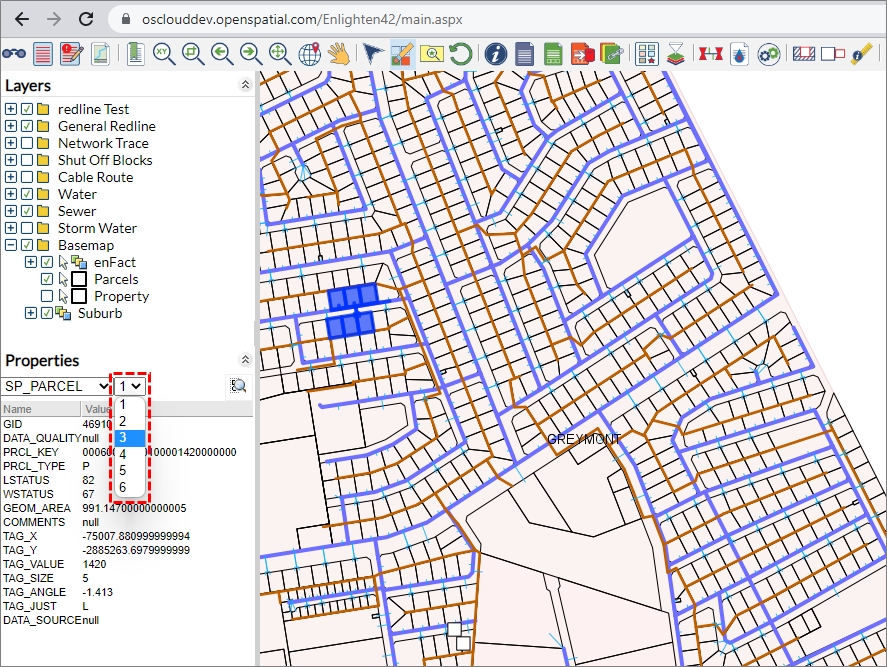This screenshot has width=887, height=667.
Task: Expand the Sewer layer group
Action: (x=11, y=211)
